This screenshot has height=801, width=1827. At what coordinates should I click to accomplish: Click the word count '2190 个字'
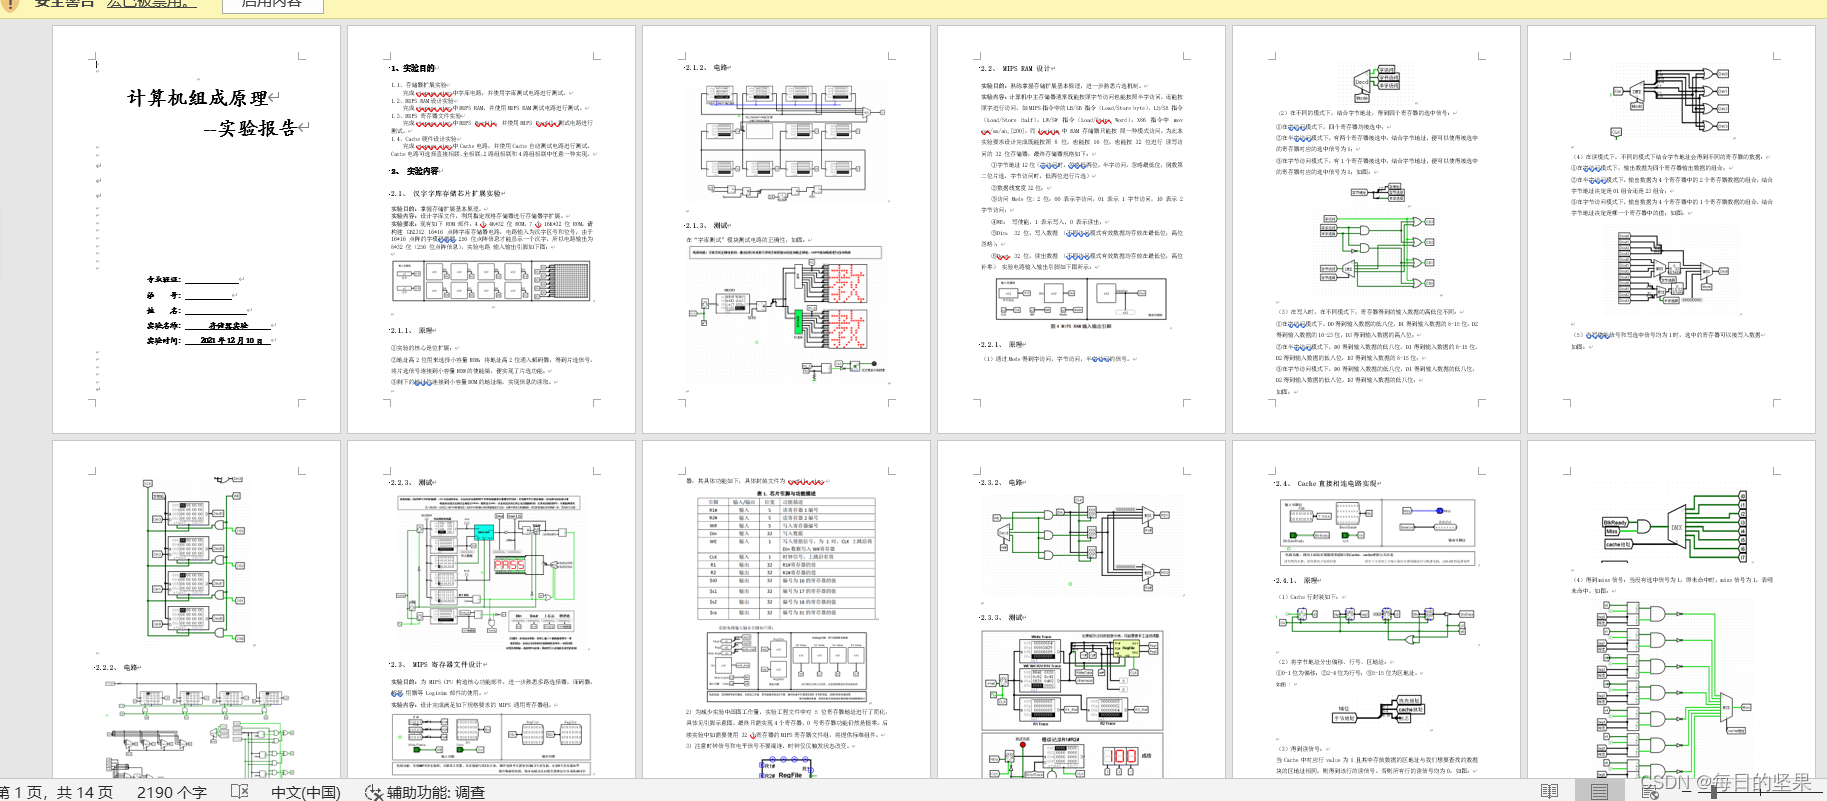pyautogui.click(x=172, y=792)
